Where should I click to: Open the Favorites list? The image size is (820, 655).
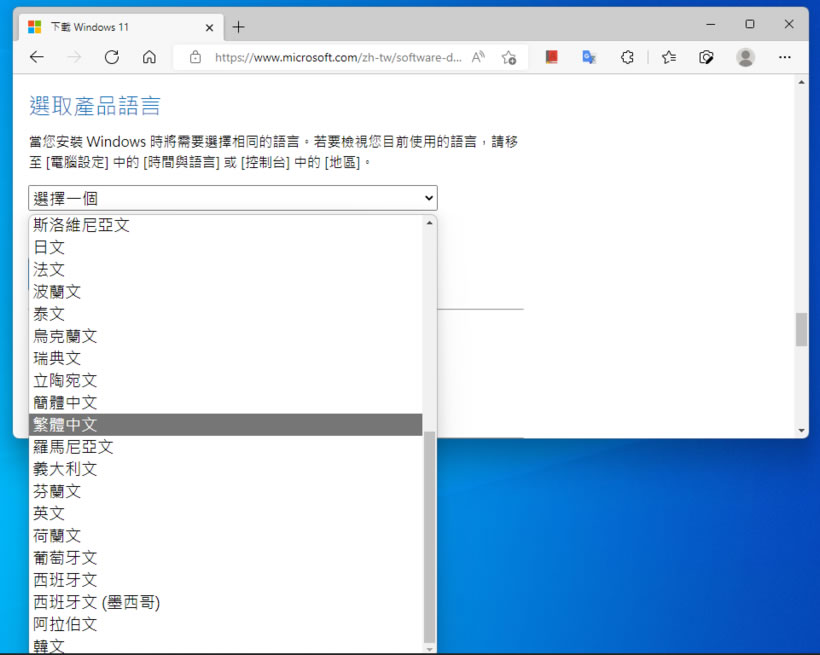pos(668,57)
